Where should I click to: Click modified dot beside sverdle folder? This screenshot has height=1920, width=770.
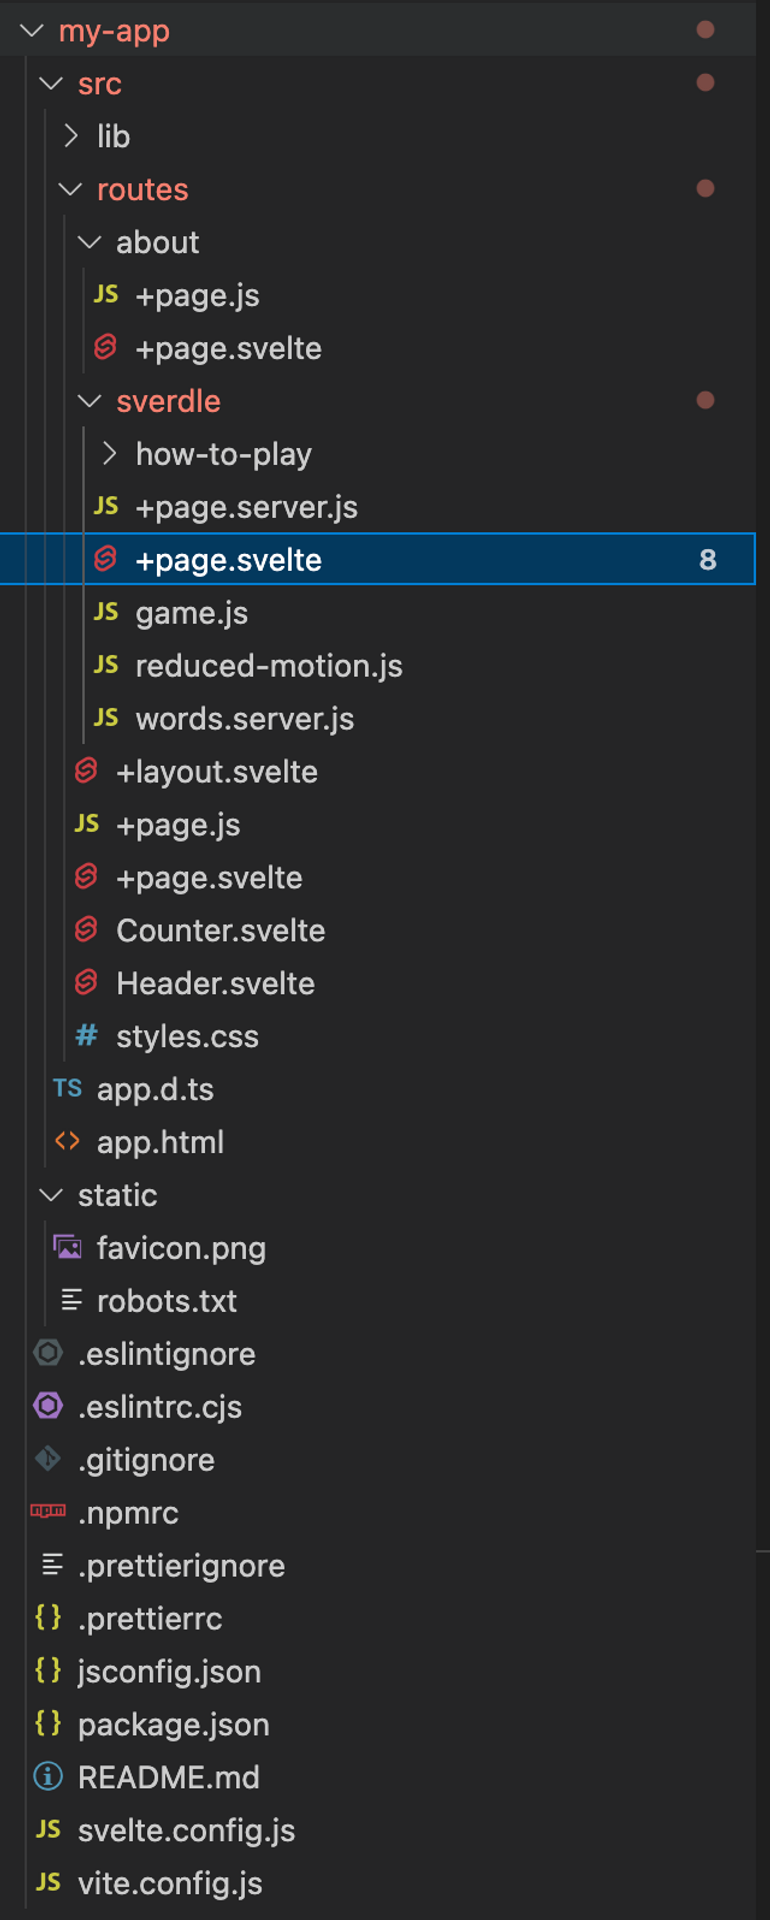pos(705,400)
